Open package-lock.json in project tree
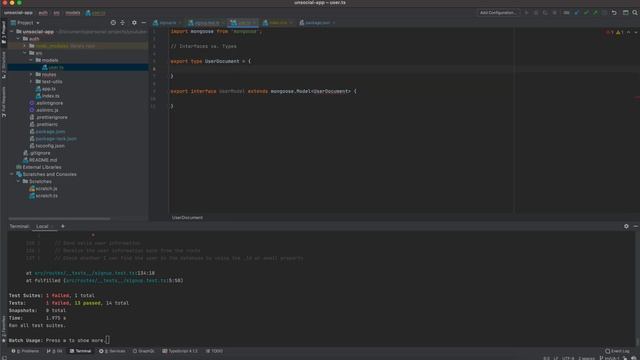Image resolution: width=640 pixels, height=360 pixels. (x=53, y=139)
